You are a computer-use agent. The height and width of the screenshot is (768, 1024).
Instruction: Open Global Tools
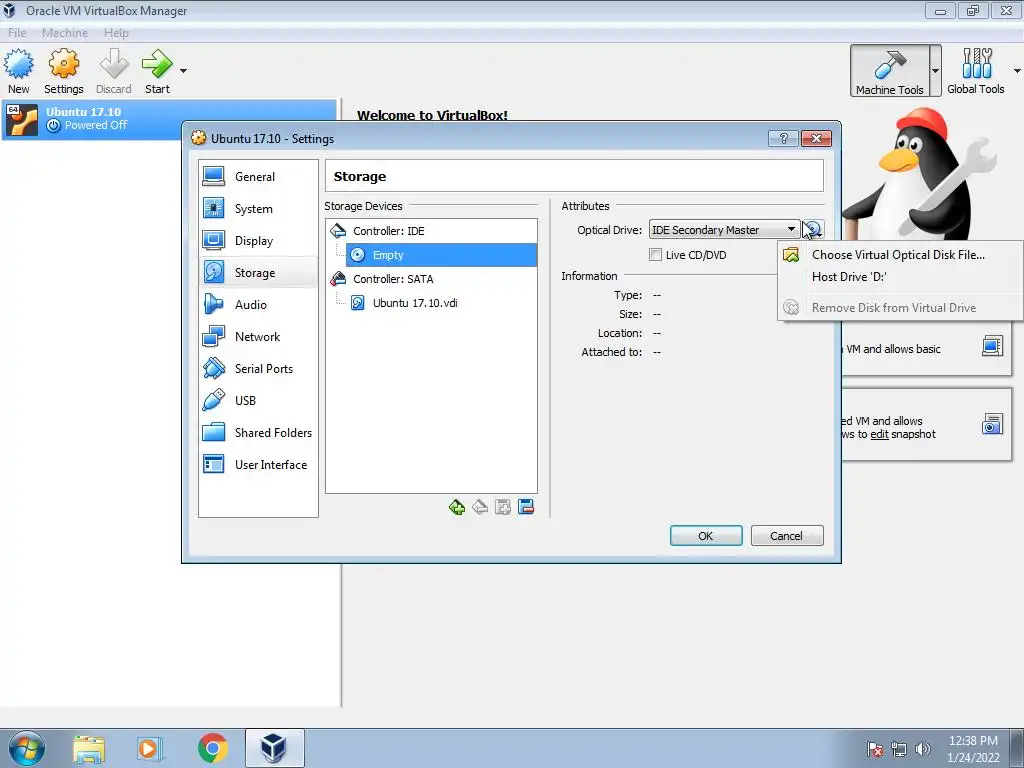click(x=976, y=71)
